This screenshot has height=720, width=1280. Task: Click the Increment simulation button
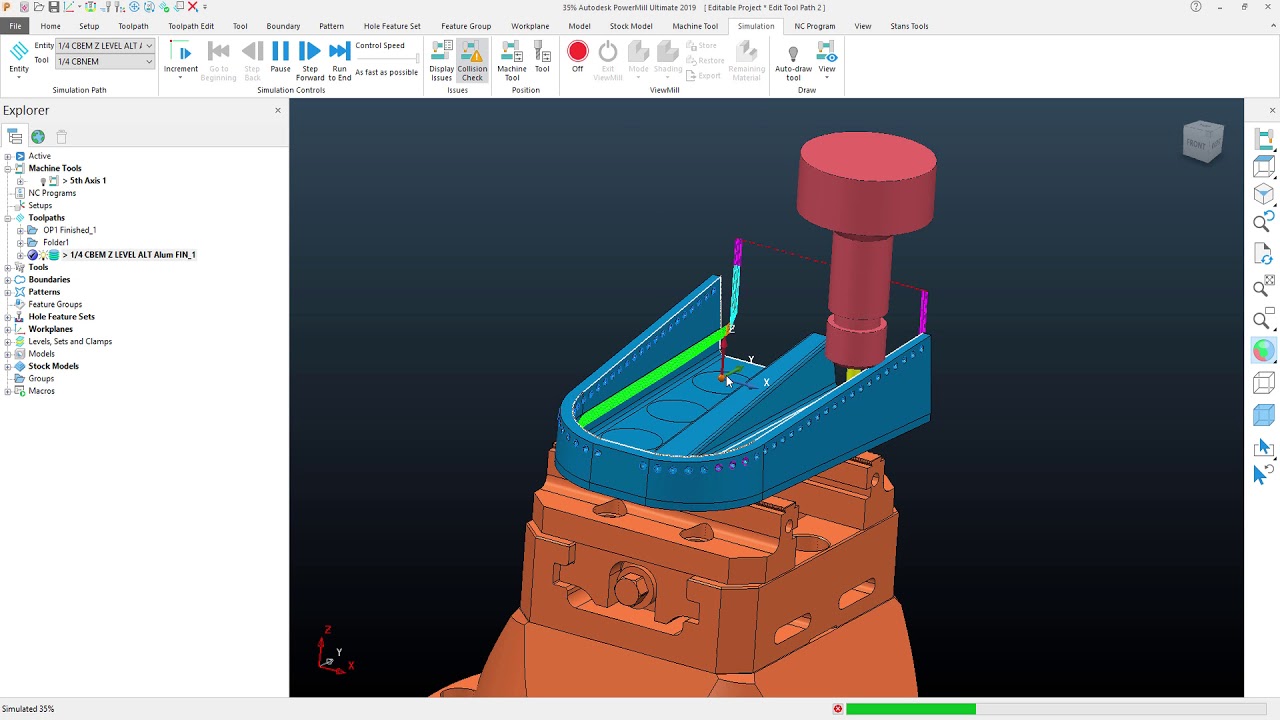[181, 60]
